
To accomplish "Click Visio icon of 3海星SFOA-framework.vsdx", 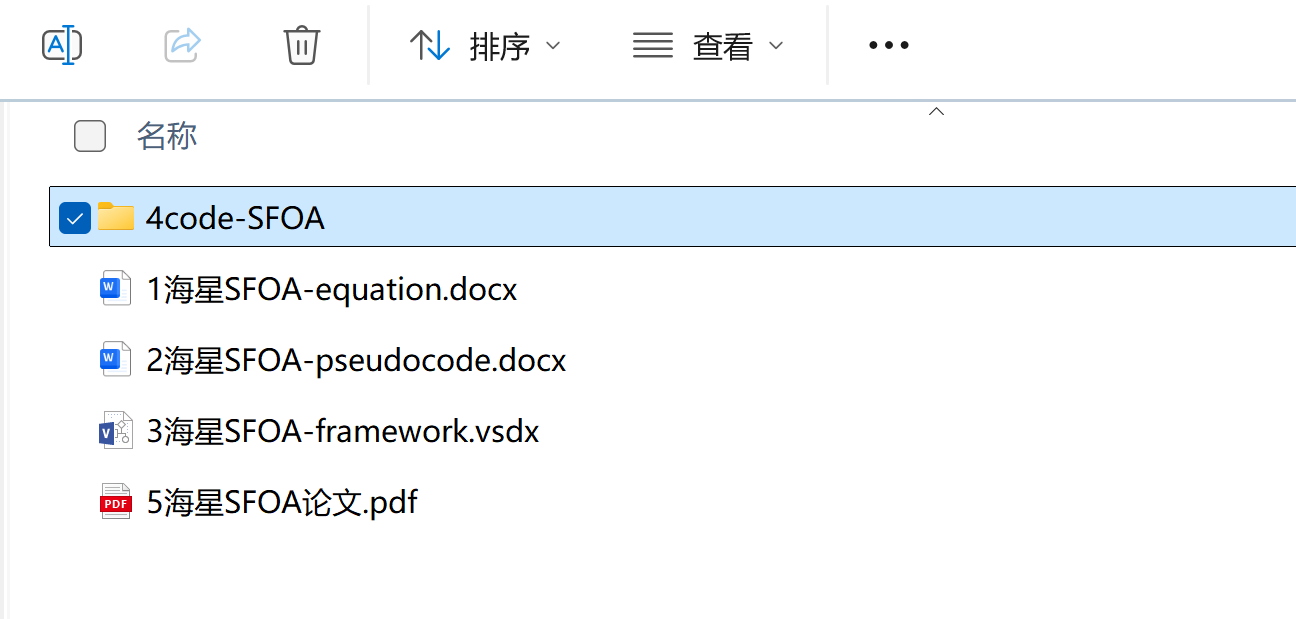I will (116, 431).
